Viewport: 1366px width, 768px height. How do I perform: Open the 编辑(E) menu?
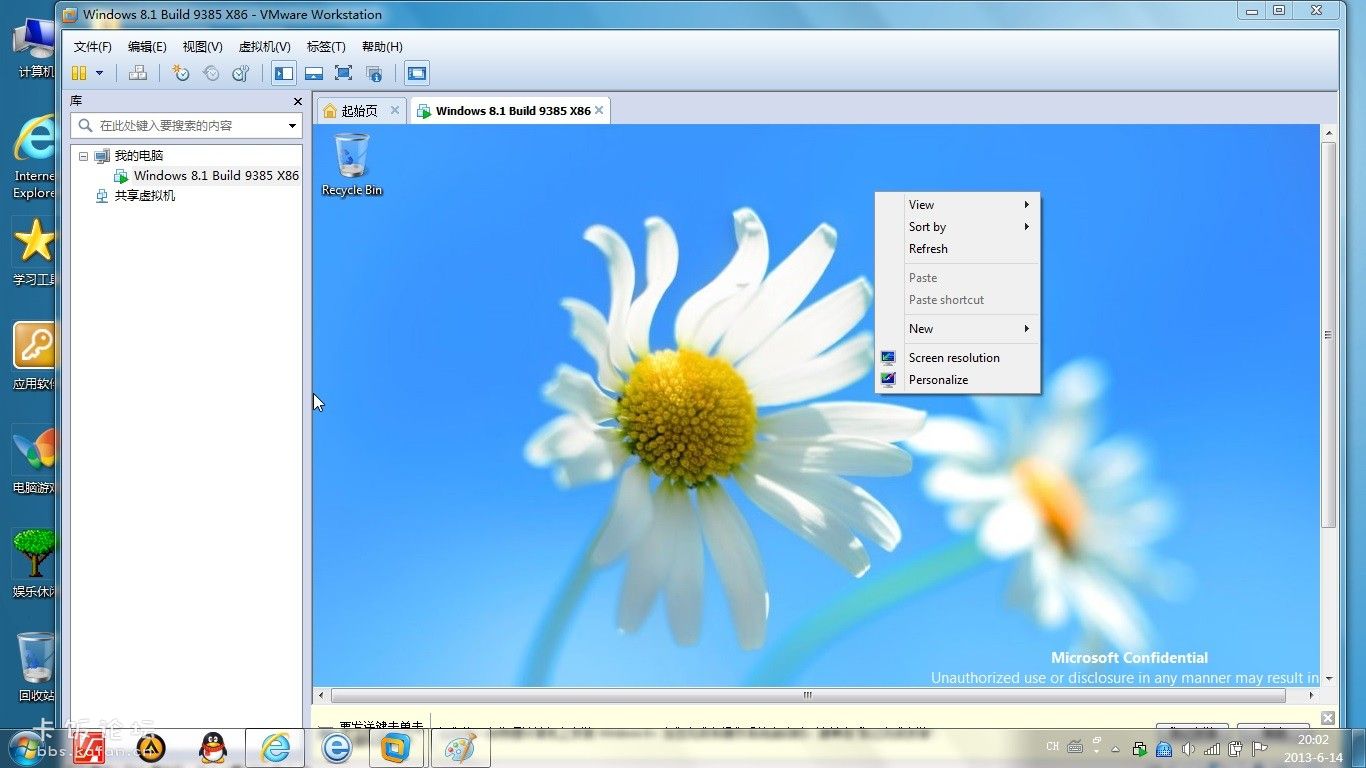pyautogui.click(x=147, y=47)
